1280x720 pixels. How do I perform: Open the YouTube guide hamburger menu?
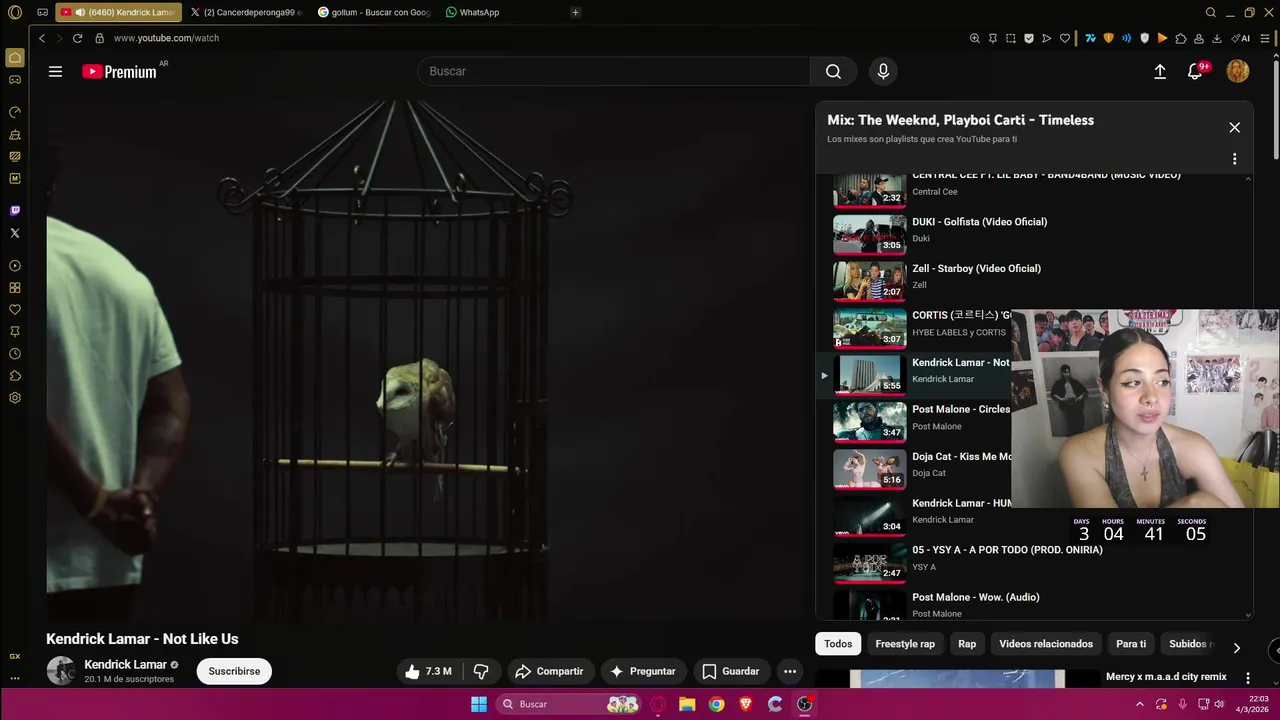click(x=55, y=71)
